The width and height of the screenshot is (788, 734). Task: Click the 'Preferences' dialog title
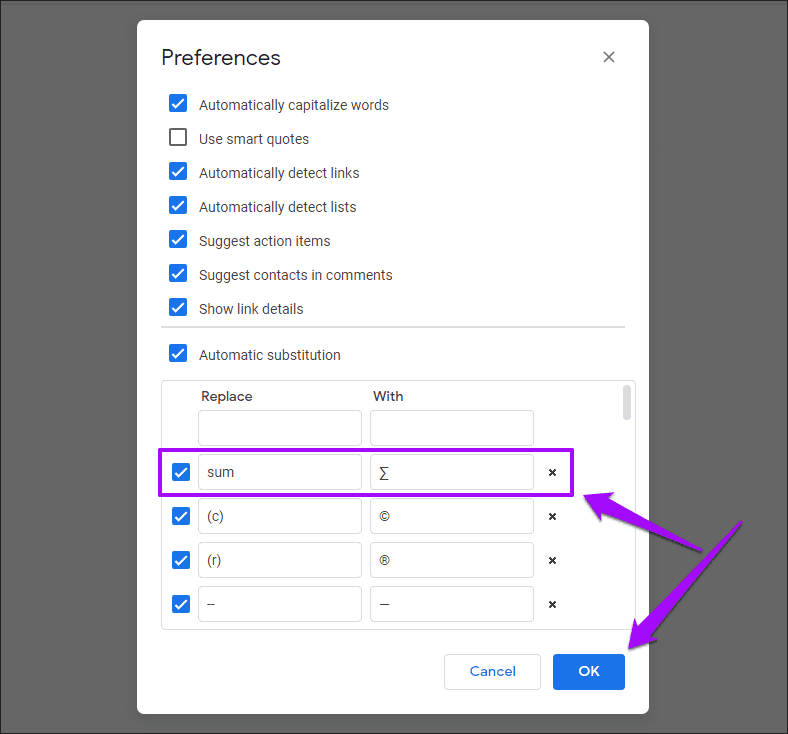point(221,58)
